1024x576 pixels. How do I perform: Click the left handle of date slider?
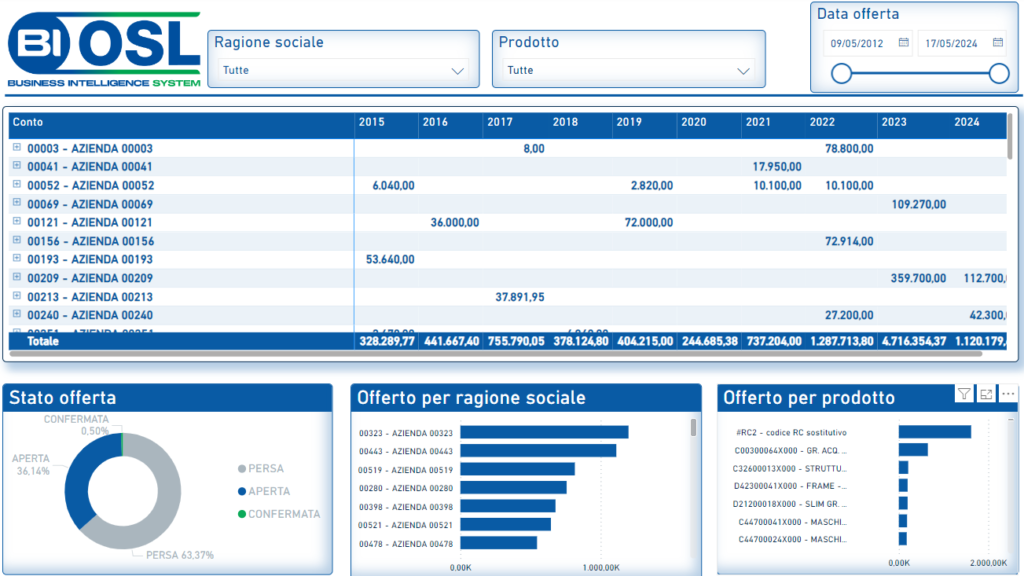point(842,73)
